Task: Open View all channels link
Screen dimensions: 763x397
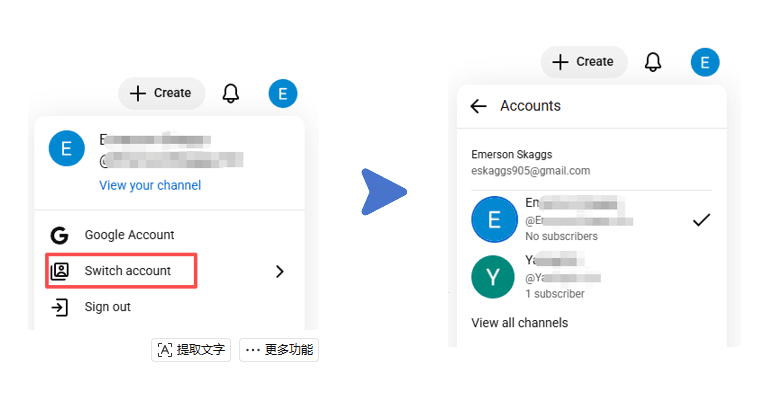Action: (x=520, y=323)
